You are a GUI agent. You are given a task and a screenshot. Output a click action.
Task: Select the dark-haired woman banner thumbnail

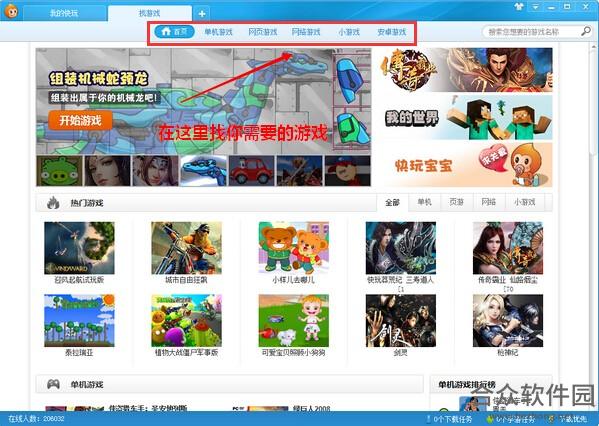coord(107,171)
